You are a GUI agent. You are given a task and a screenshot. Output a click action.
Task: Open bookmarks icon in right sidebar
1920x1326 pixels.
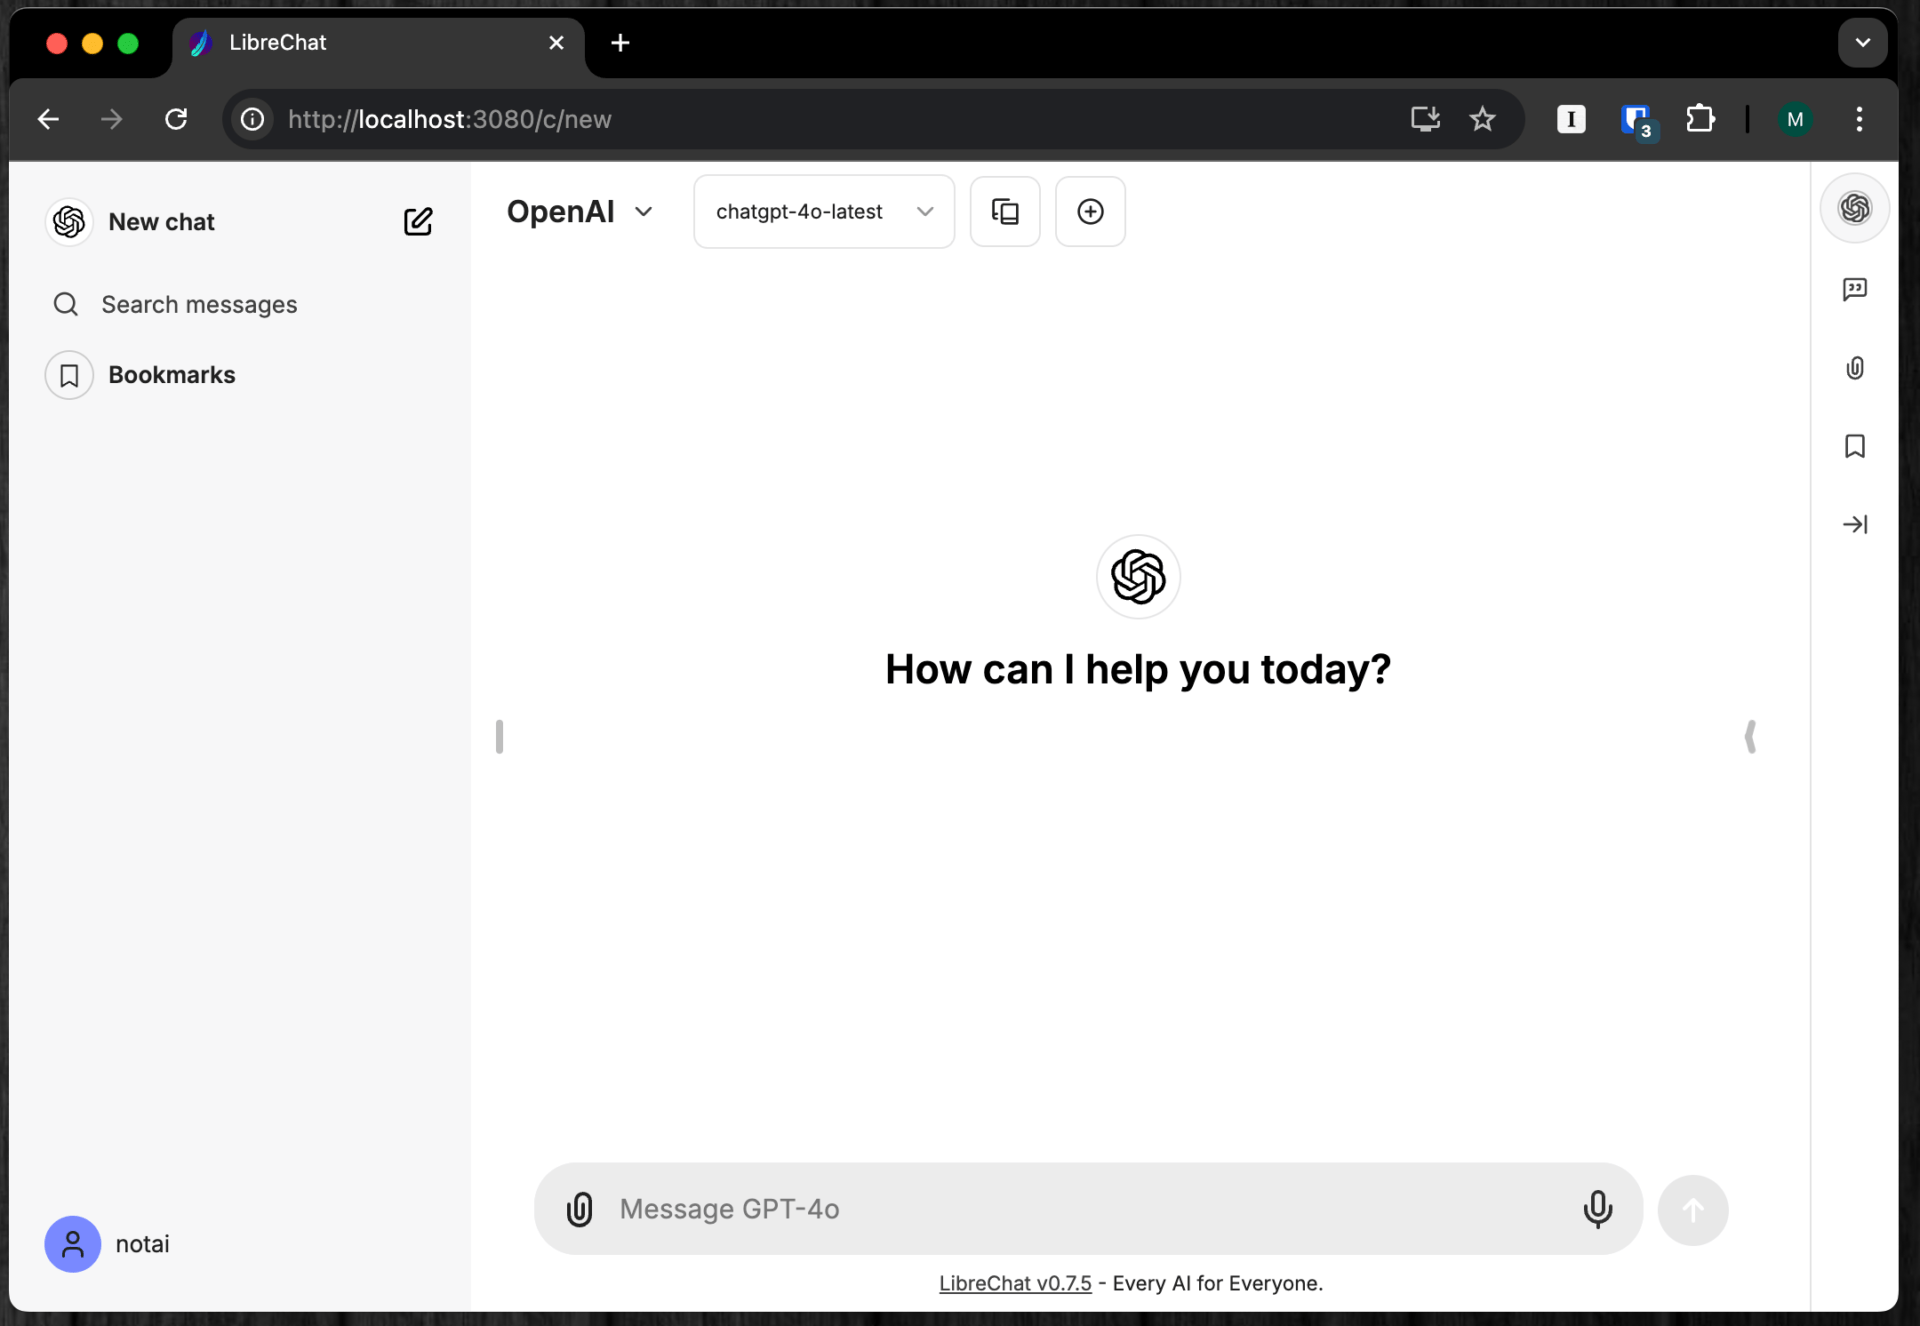(1854, 446)
